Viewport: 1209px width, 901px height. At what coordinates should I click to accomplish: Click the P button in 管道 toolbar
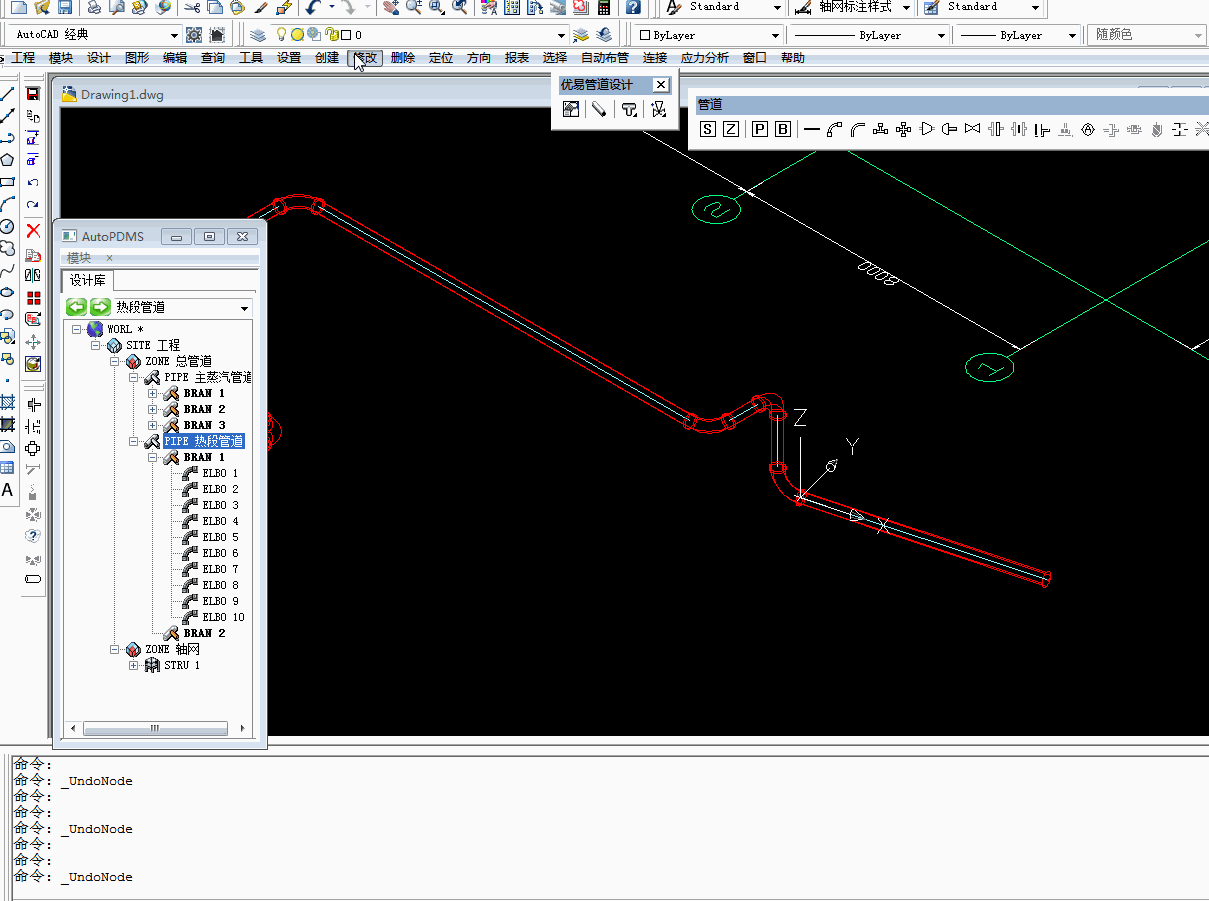click(x=760, y=129)
